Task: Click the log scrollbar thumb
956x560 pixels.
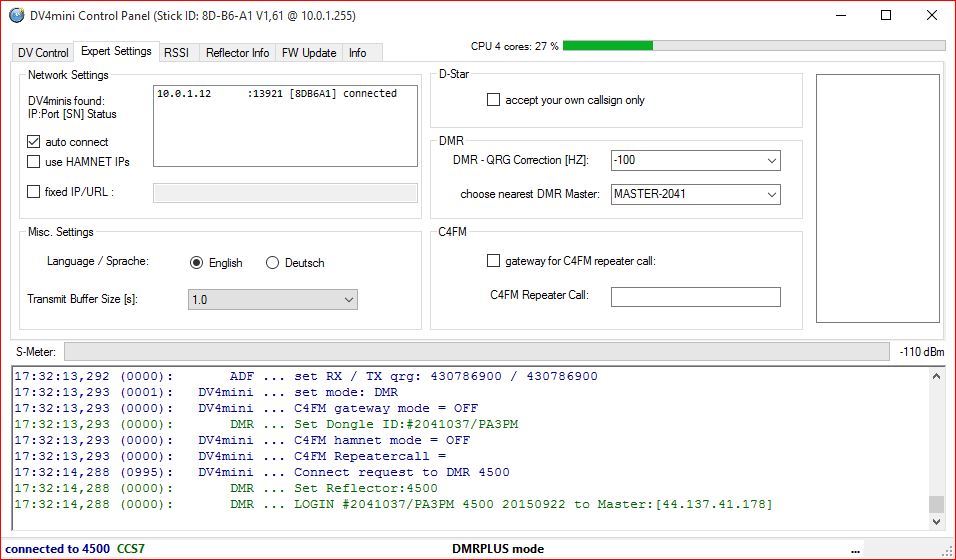Action: (936, 504)
